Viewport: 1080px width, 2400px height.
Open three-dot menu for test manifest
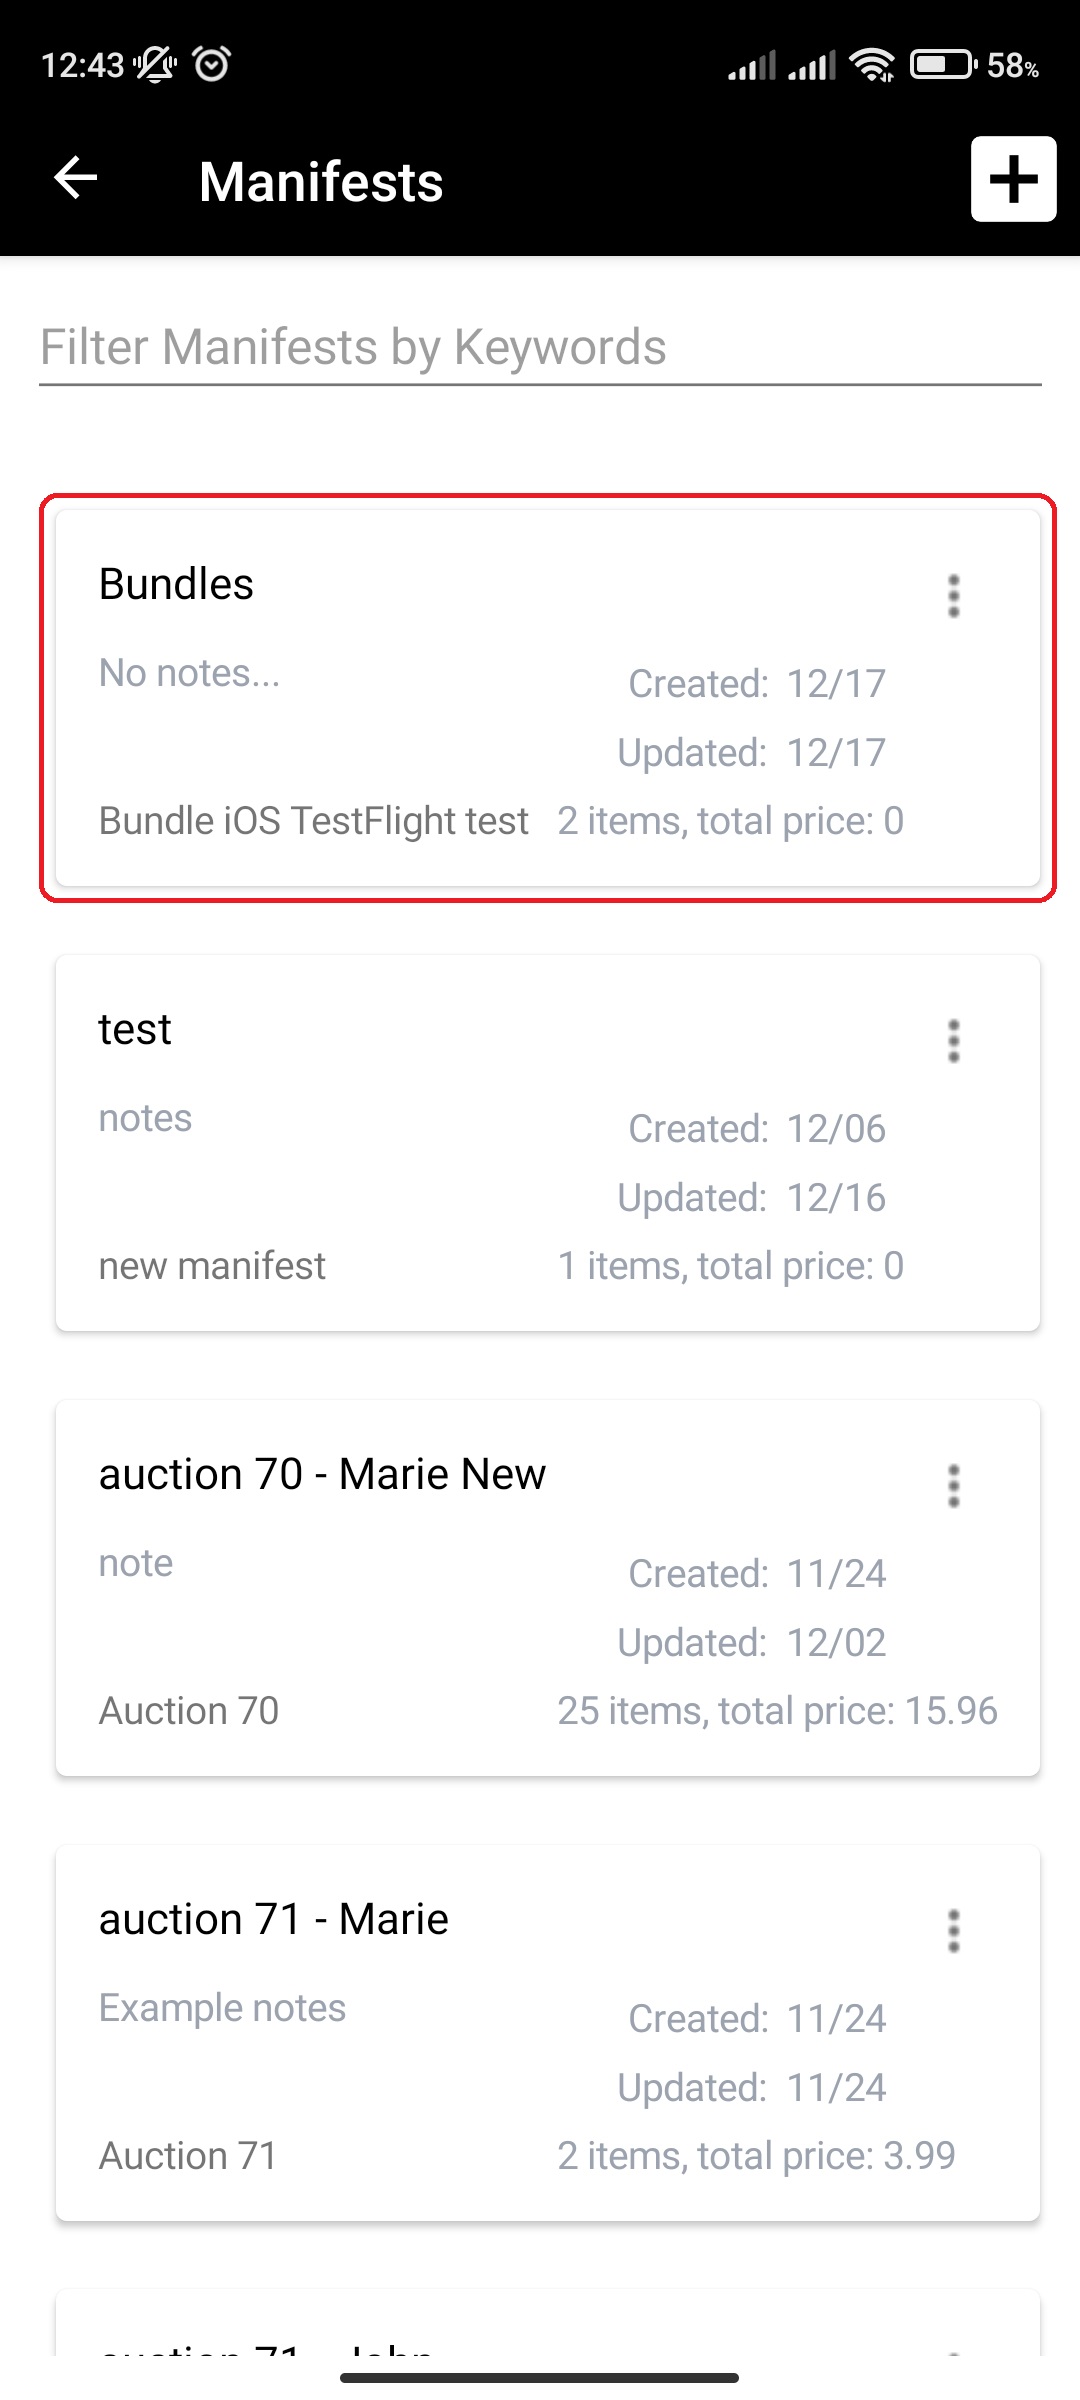(x=954, y=1041)
